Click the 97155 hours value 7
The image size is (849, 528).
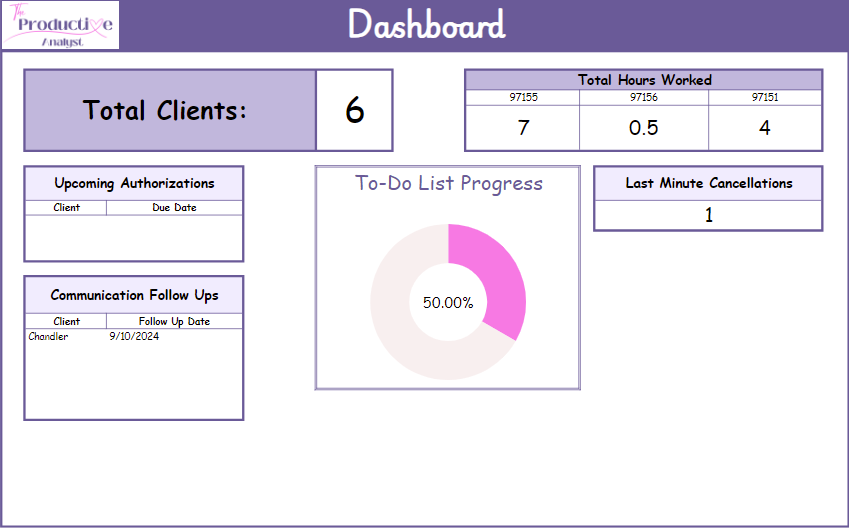coord(523,128)
